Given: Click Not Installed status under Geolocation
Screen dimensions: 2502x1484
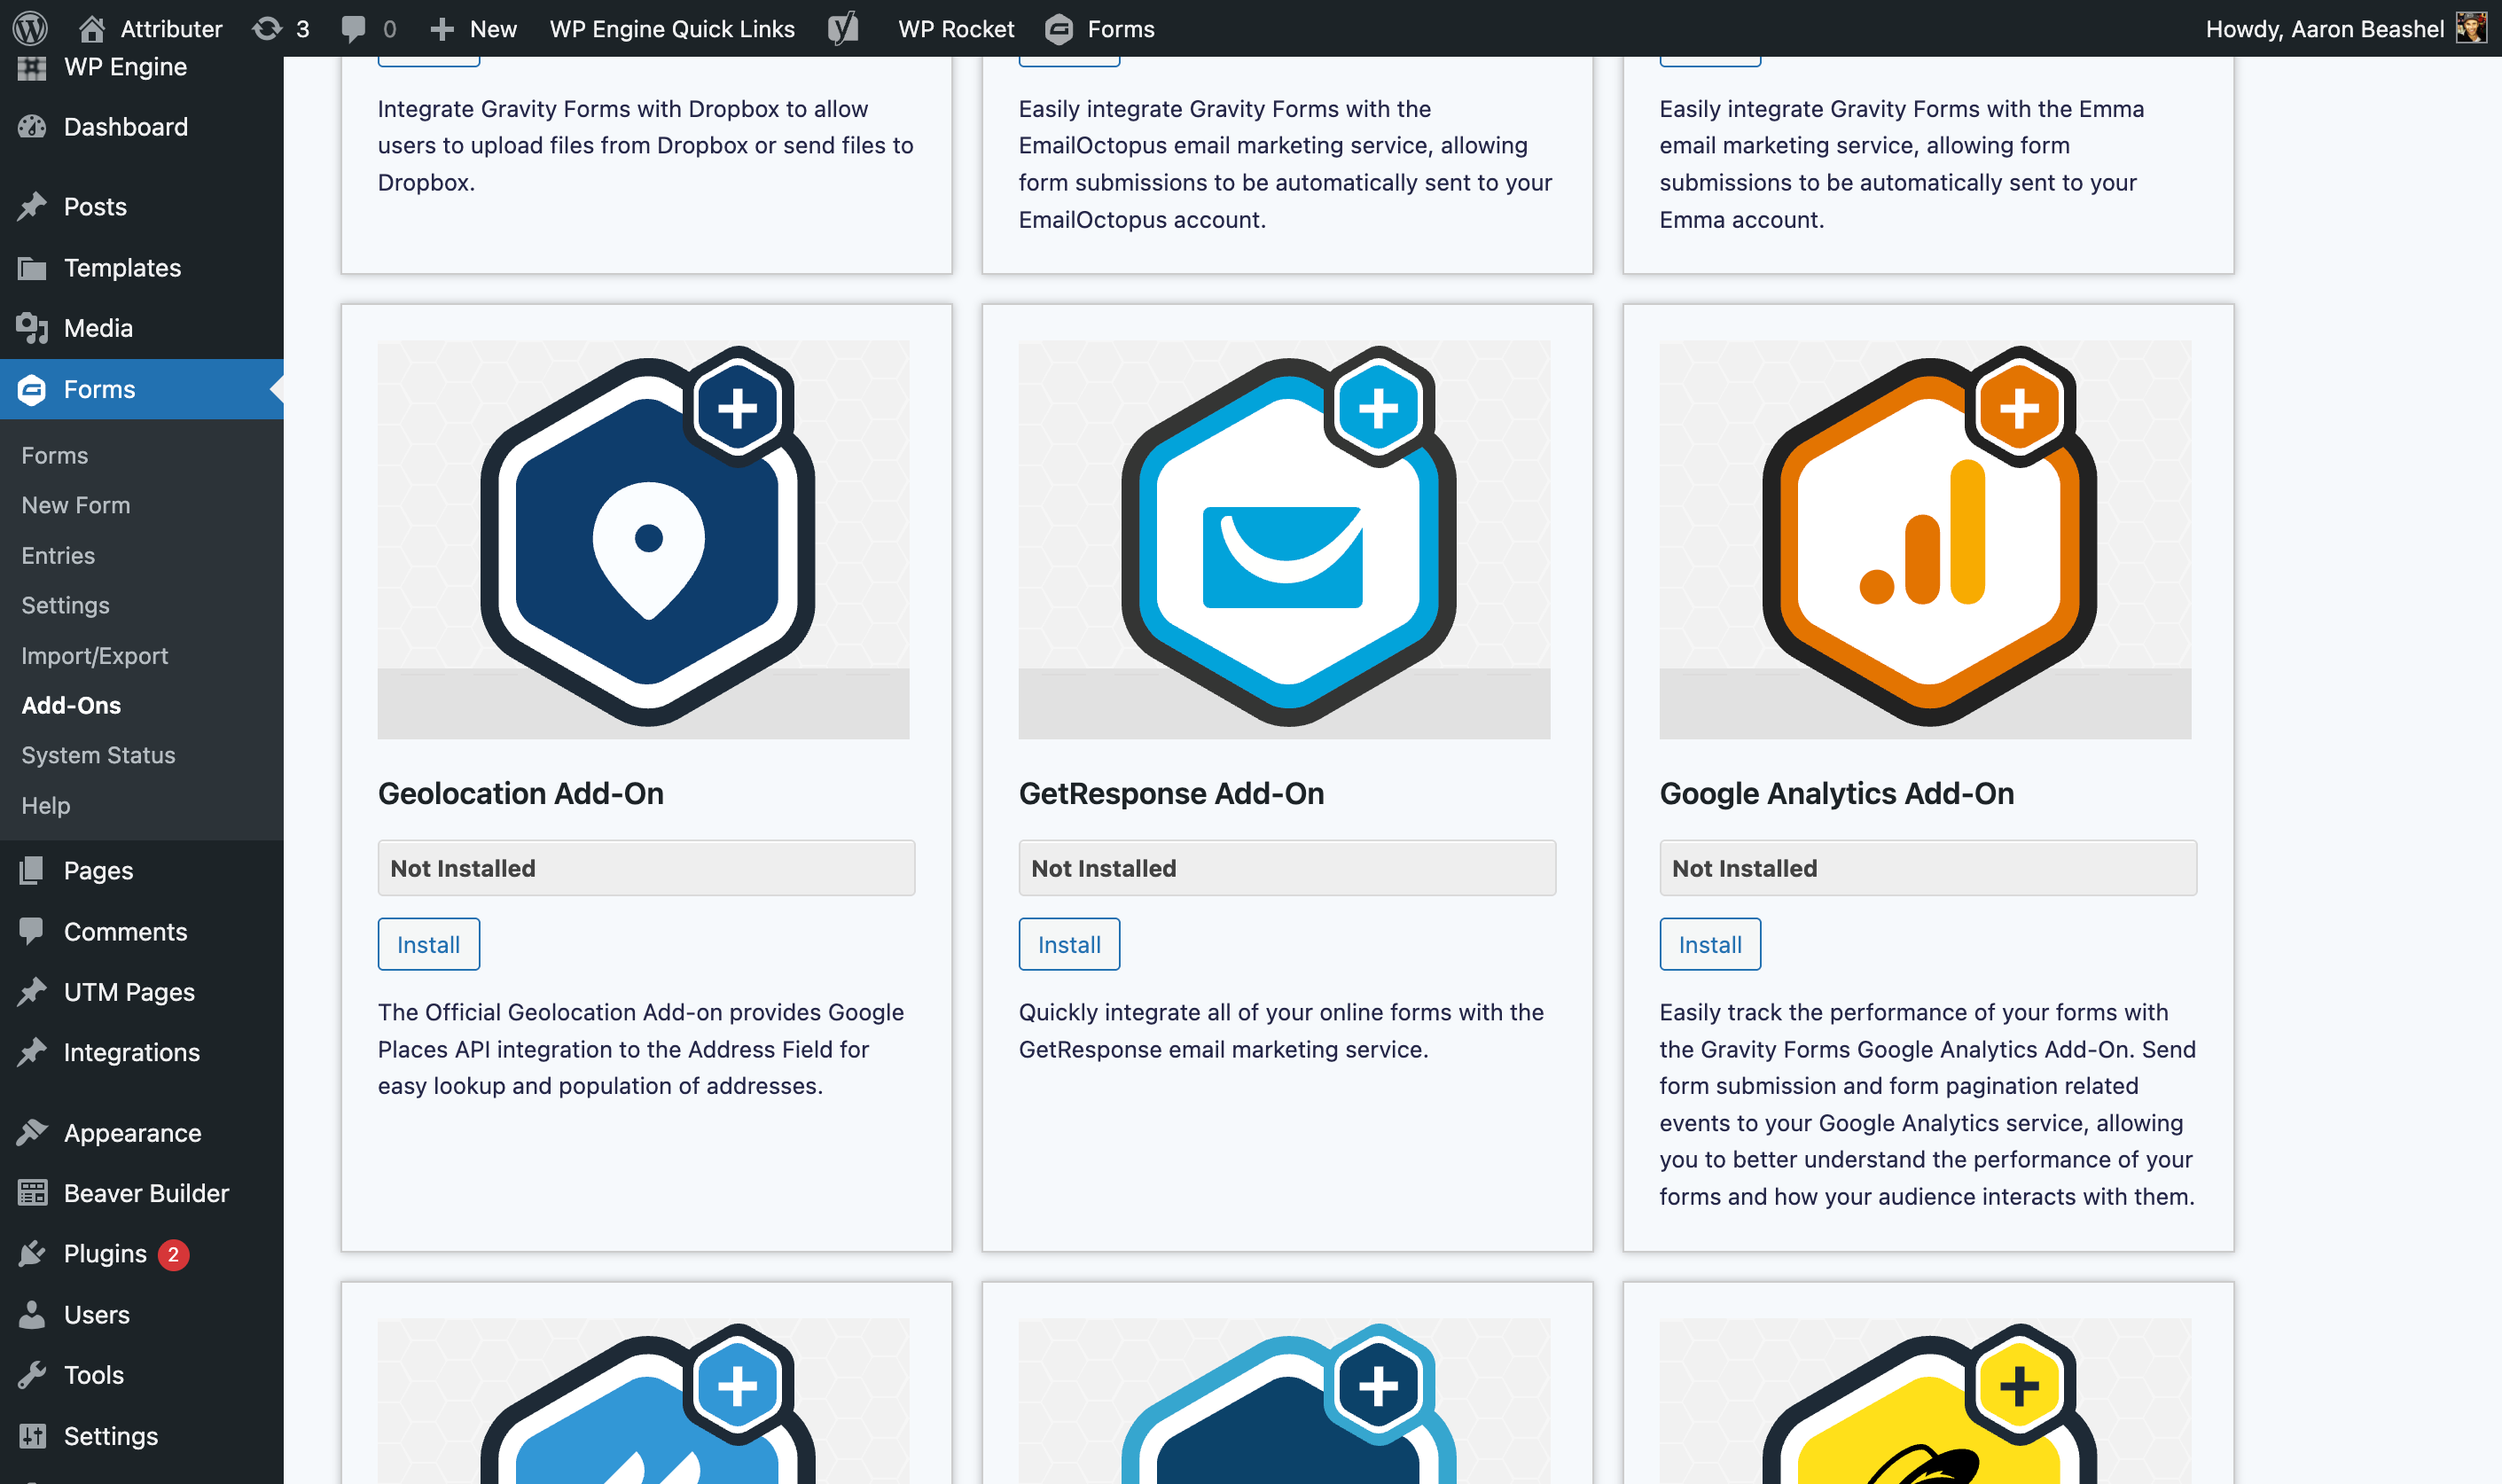Looking at the screenshot, I should [646, 868].
